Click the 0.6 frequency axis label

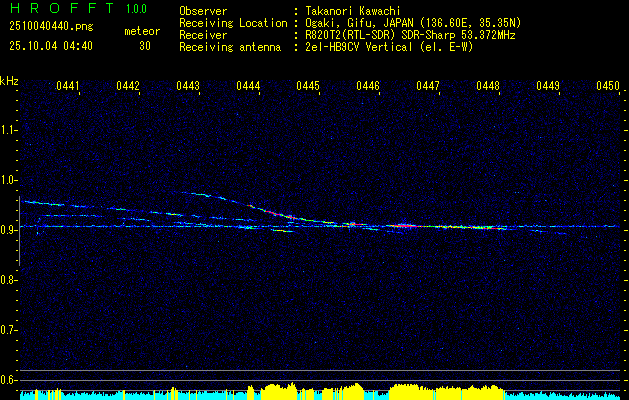(x=9, y=379)
